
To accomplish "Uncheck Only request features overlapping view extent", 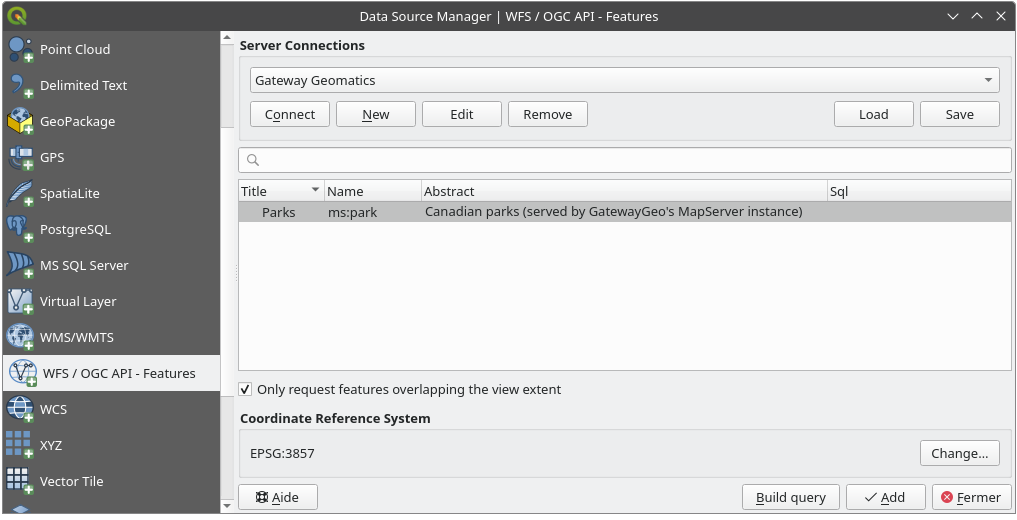I will 245,389.
